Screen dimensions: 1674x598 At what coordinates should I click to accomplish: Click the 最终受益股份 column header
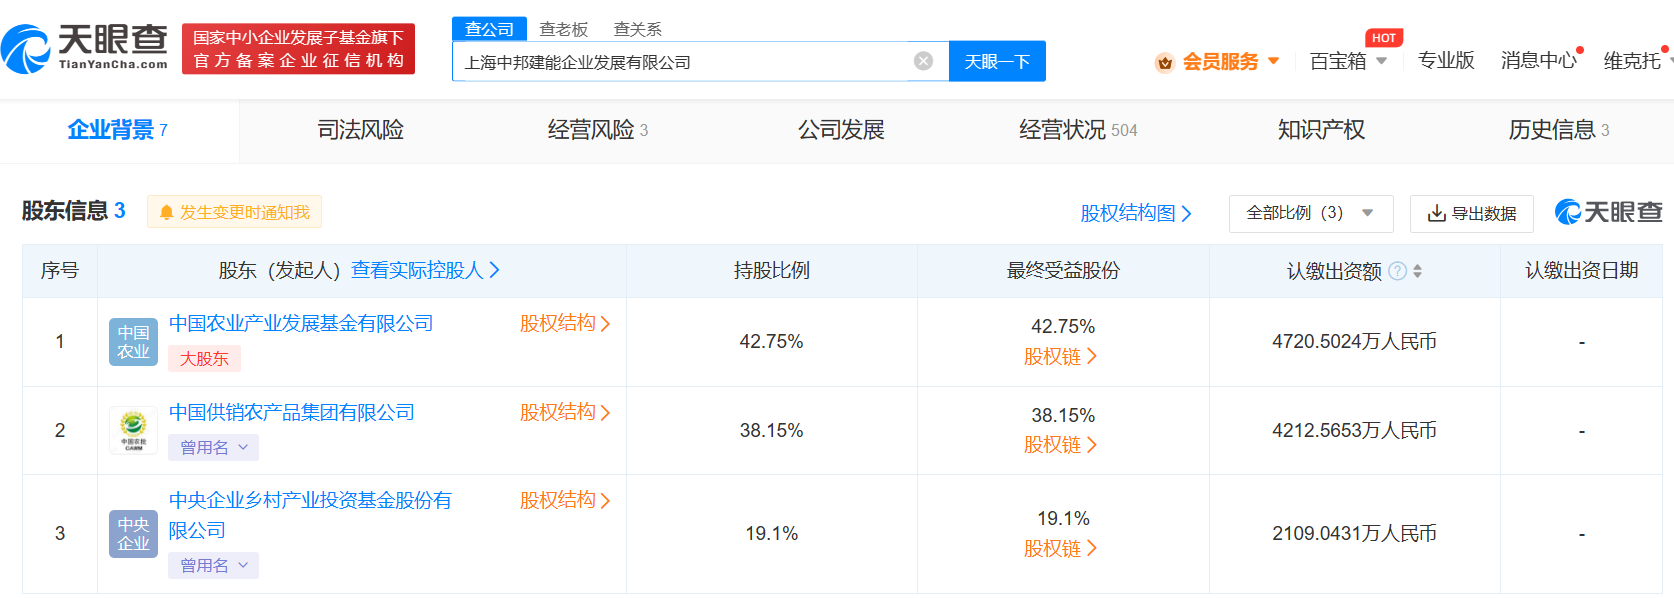click(1063, 270)
